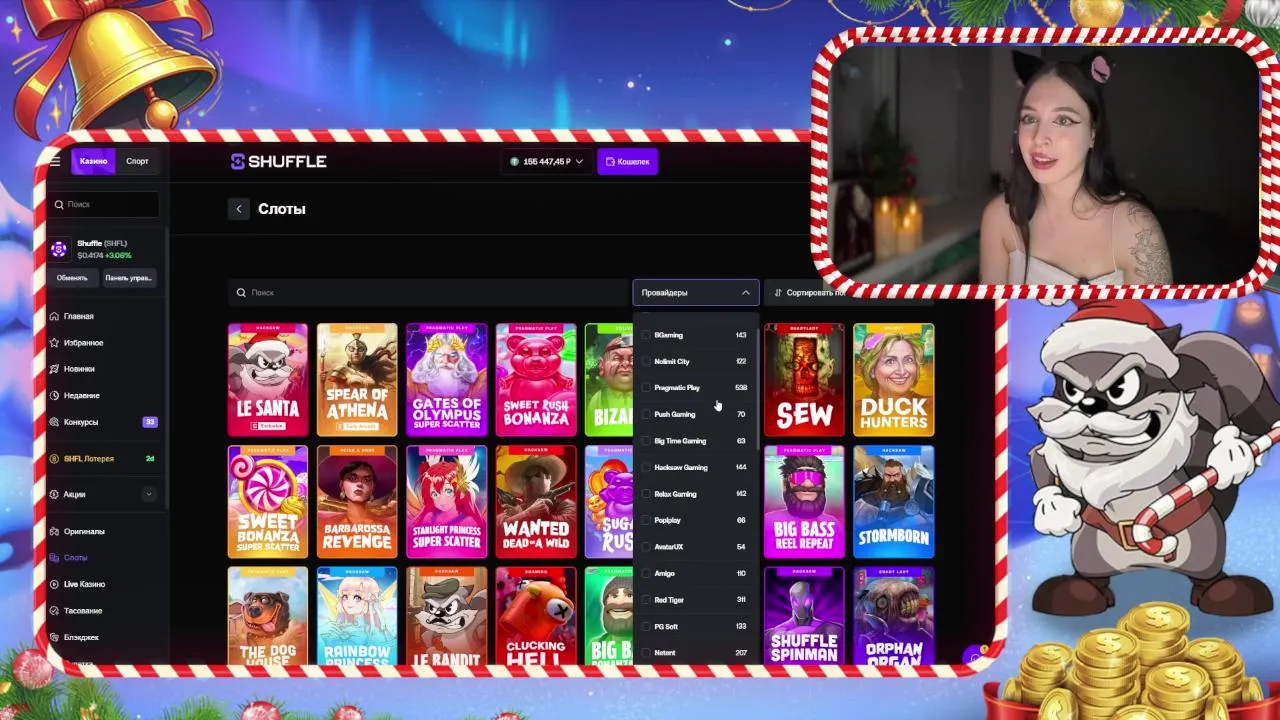Click the Кошелек wallet button
Image resolution: width=1280 pixels, height=720 pixels.
[628, 161]
